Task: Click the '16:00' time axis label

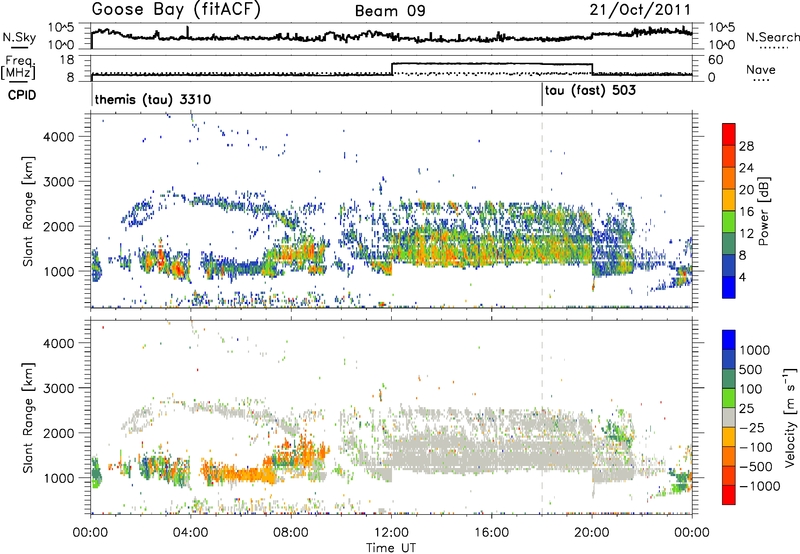Action: (x=491, y=532)
